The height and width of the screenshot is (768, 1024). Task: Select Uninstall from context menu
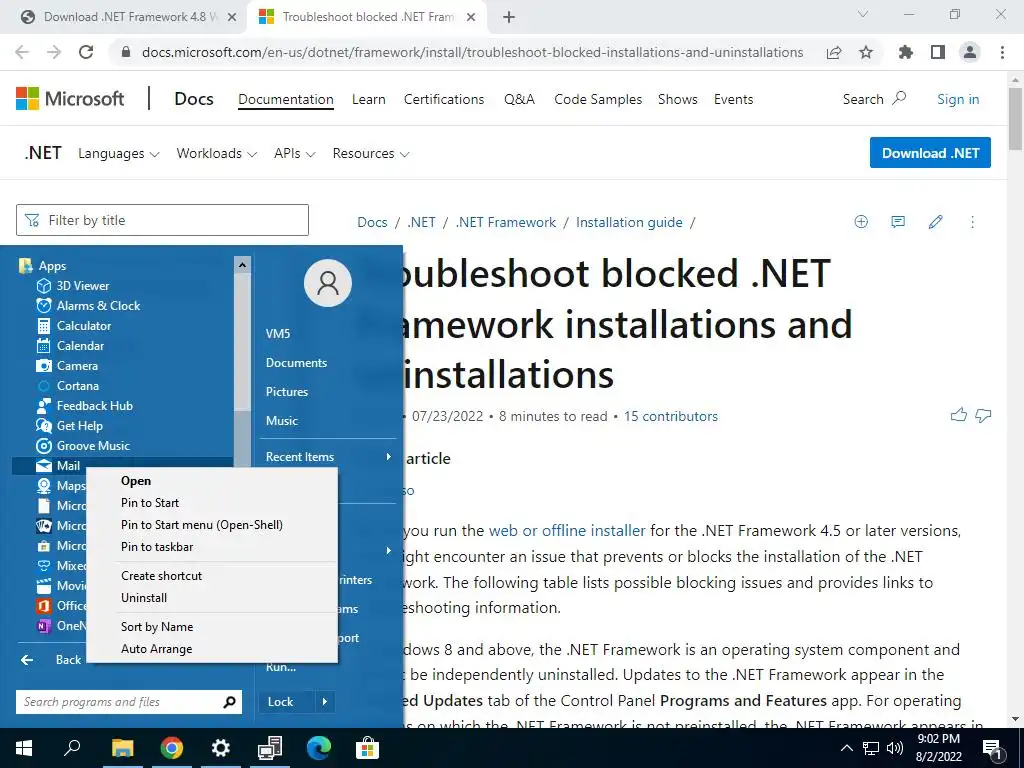point(144,598)
